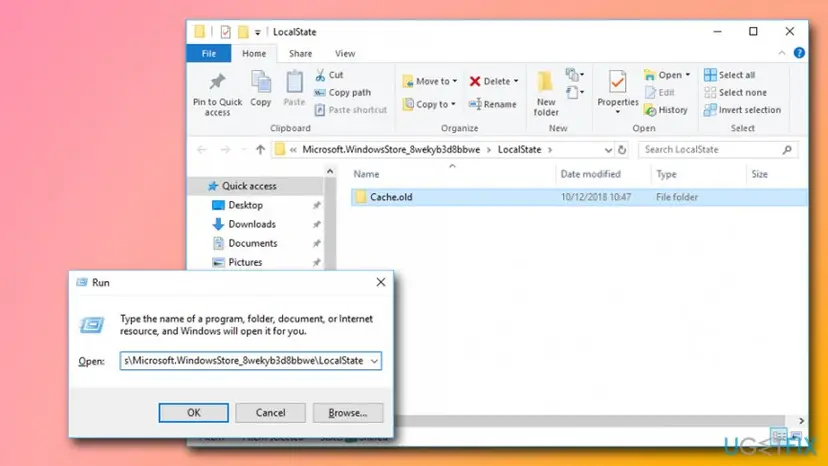The height and width of the screenshot is (466, 828).
Task: Click title bar Properties quick icon
Action: pyautogui.click(x=225, y=32)
